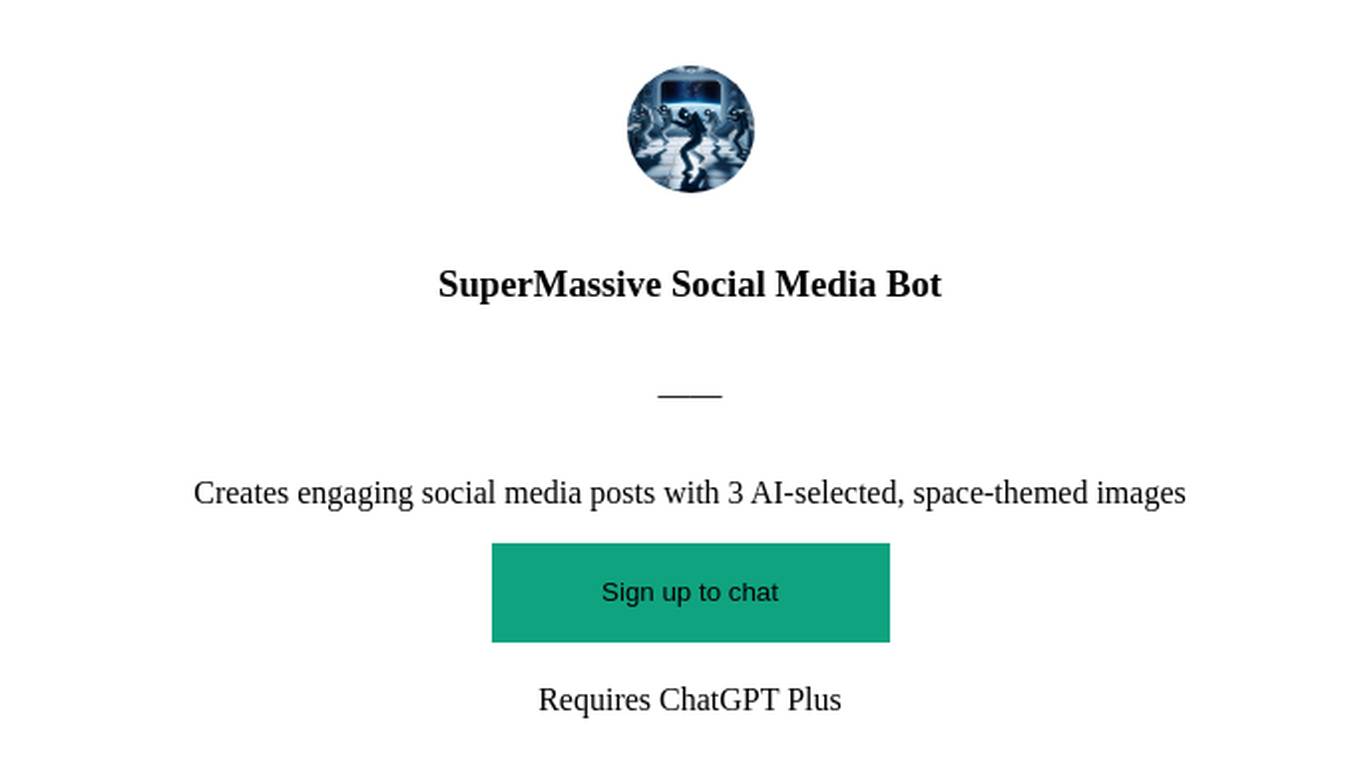Click the word Media in the heading
Screen dimensions: 1360x764
tap(826, 285)
